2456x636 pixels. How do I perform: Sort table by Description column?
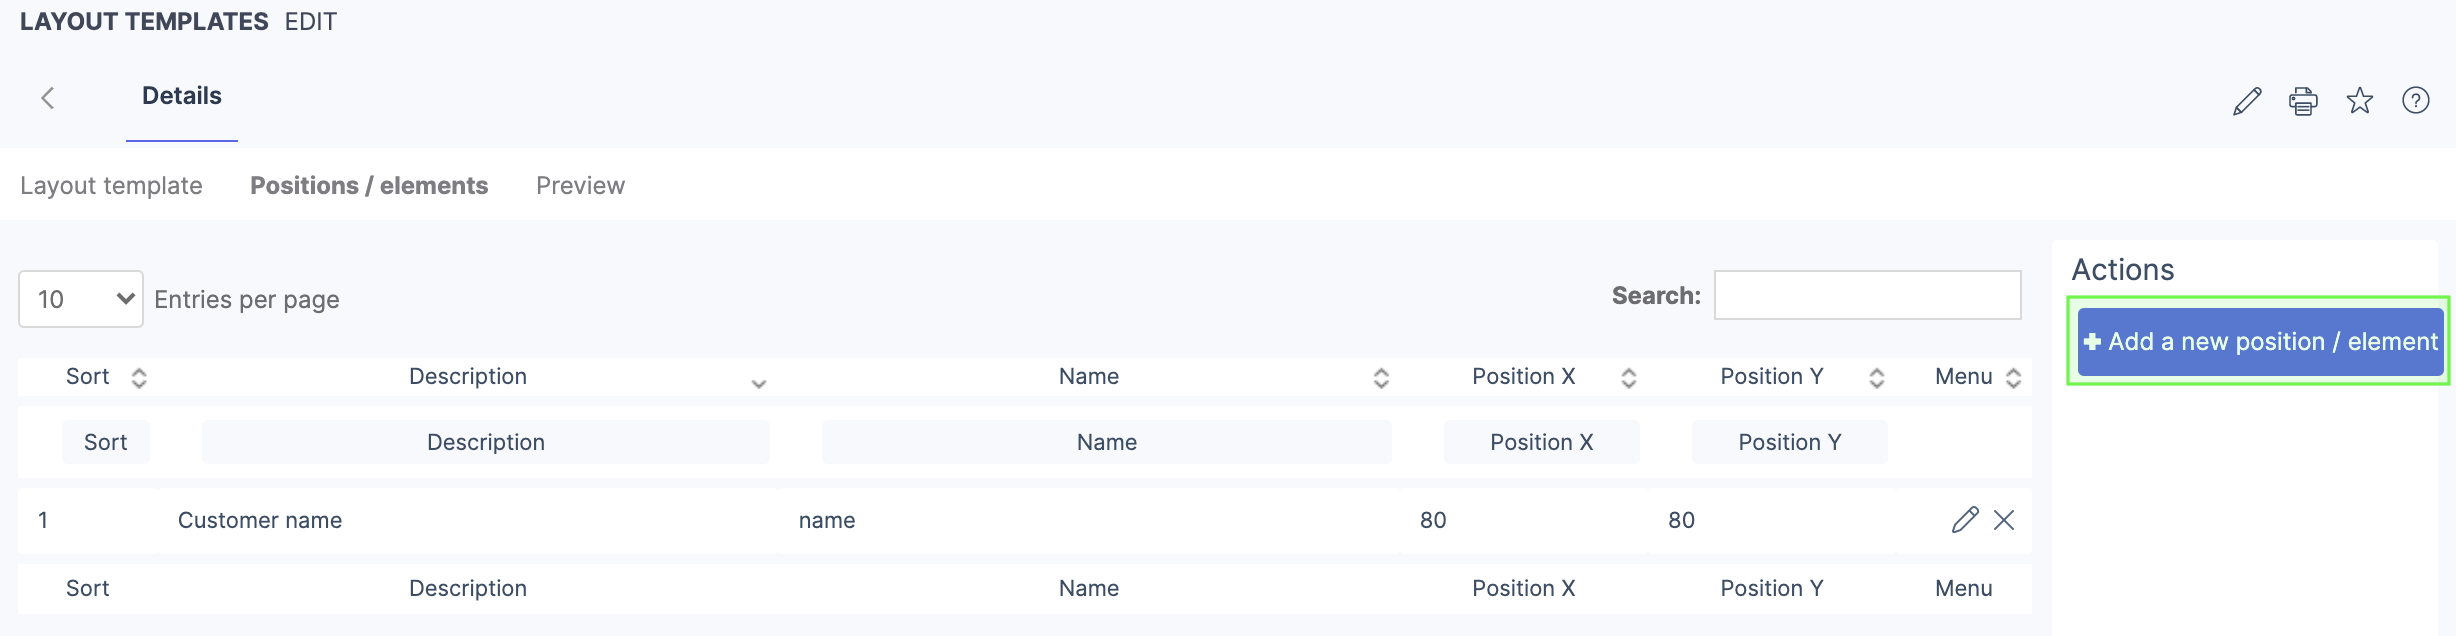[468, 377]
